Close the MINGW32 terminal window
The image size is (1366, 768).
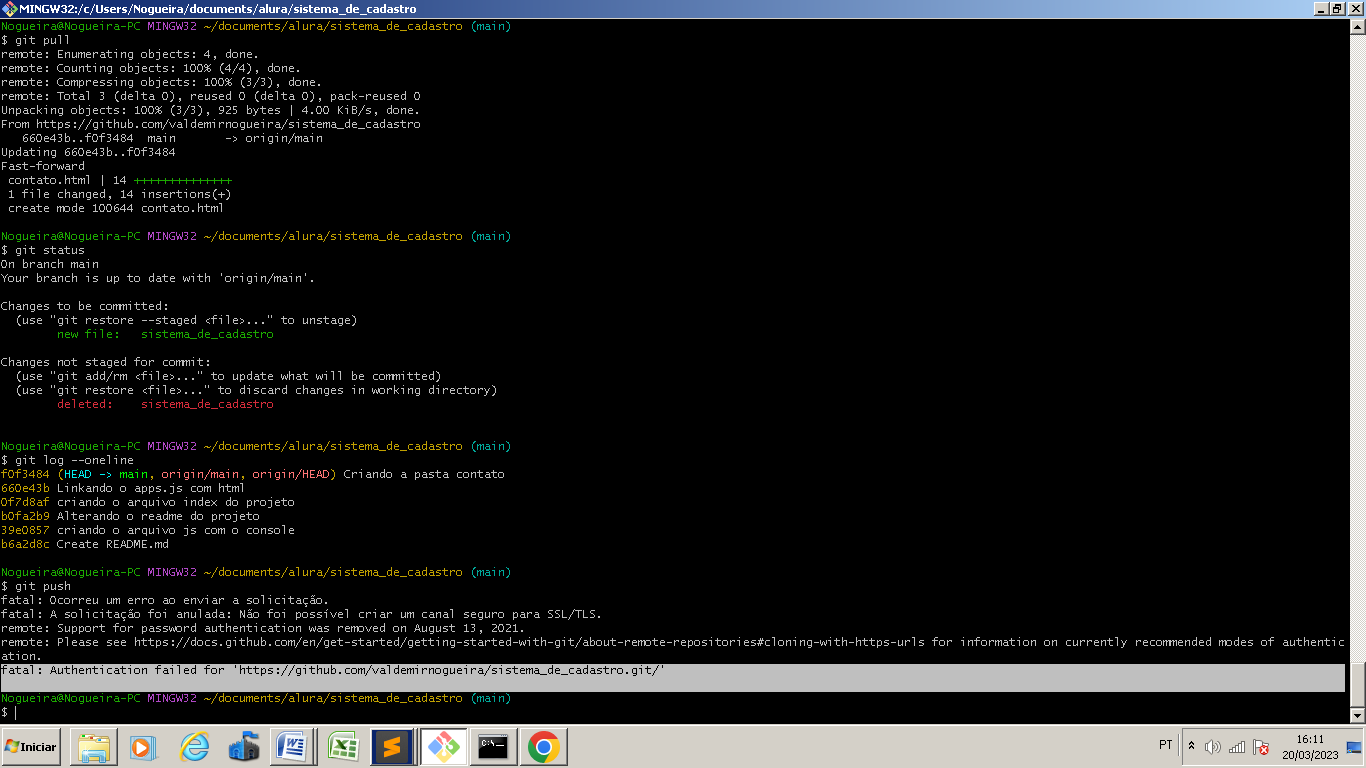(1356, 8)
